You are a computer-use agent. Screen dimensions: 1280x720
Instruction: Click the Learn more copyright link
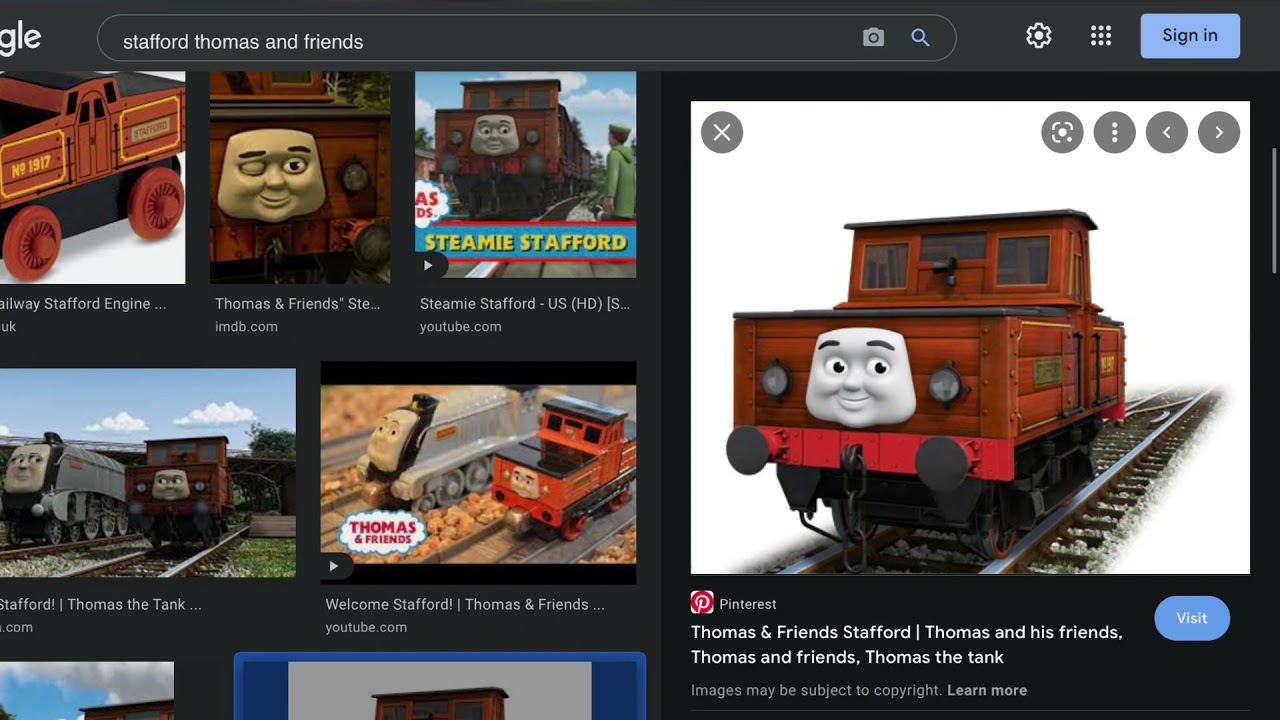pos(987,690)
